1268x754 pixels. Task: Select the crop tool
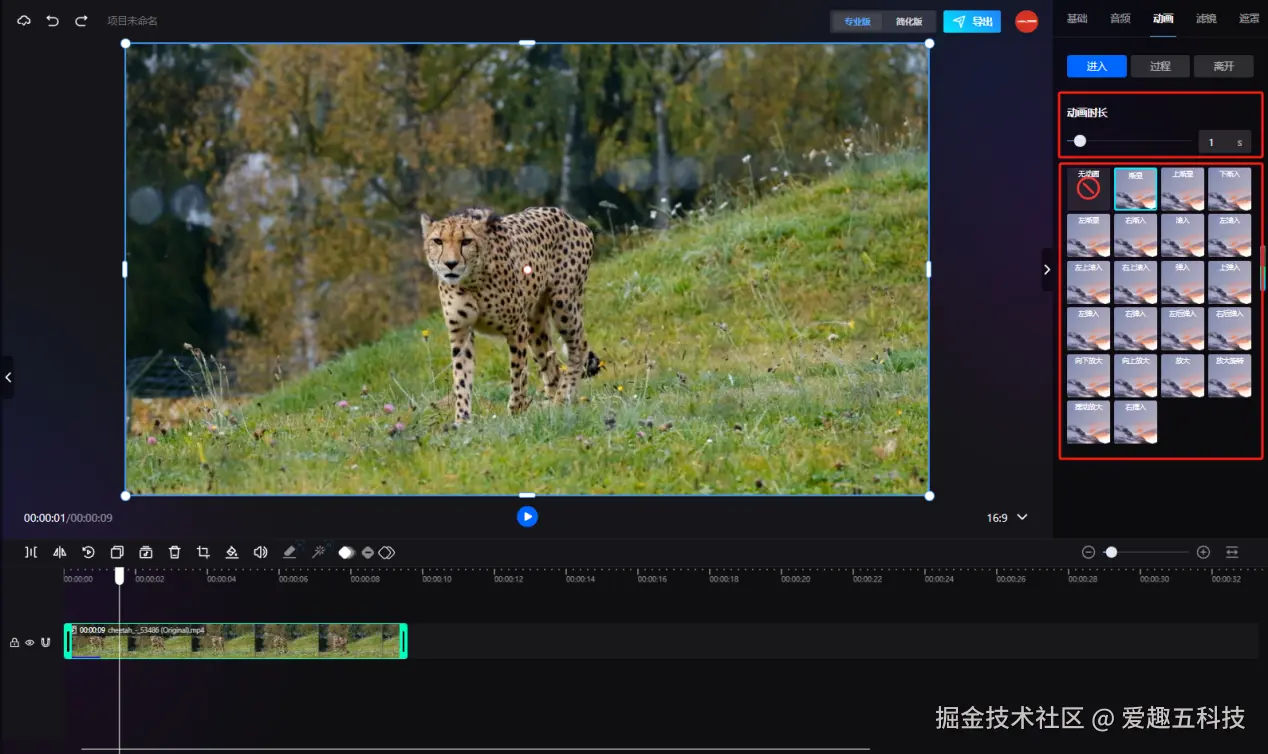point(203,552)
